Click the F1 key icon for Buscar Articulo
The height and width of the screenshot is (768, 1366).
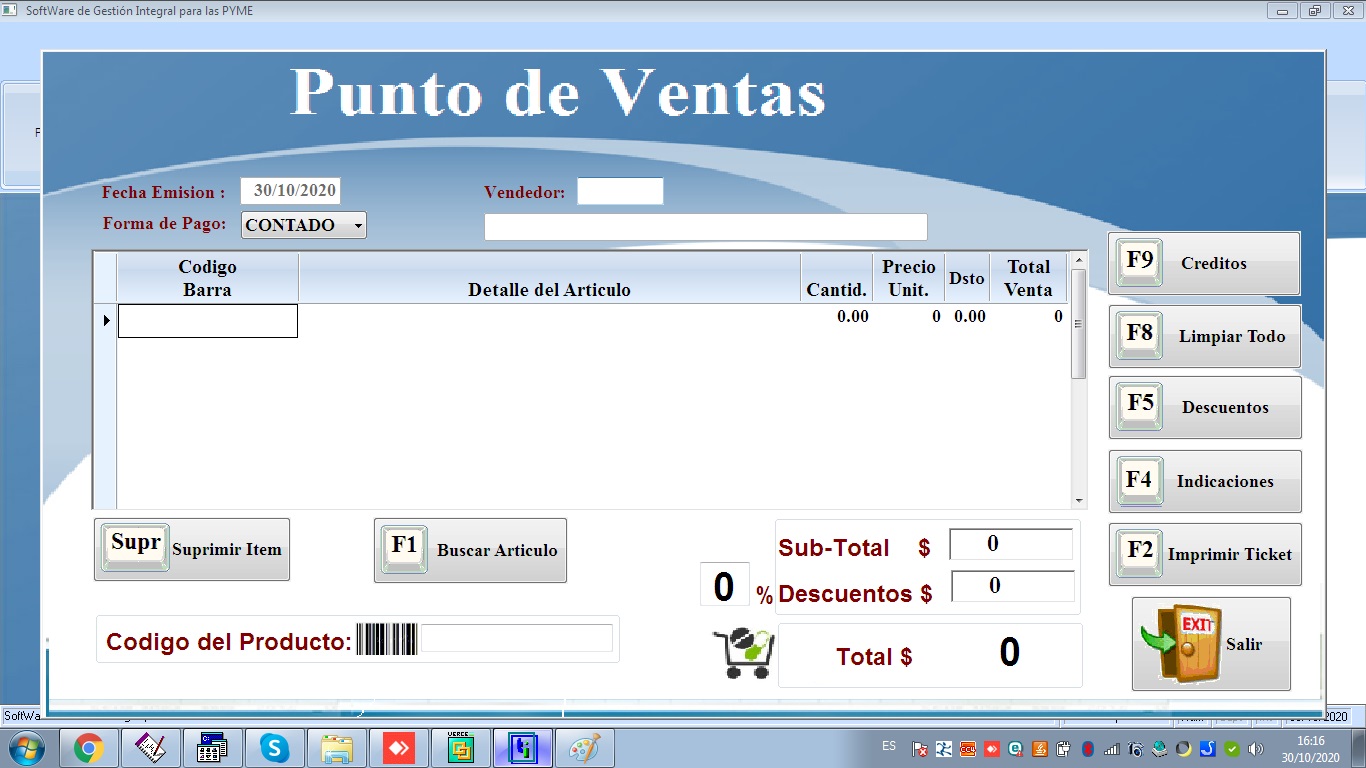click(x=404, y=548)
